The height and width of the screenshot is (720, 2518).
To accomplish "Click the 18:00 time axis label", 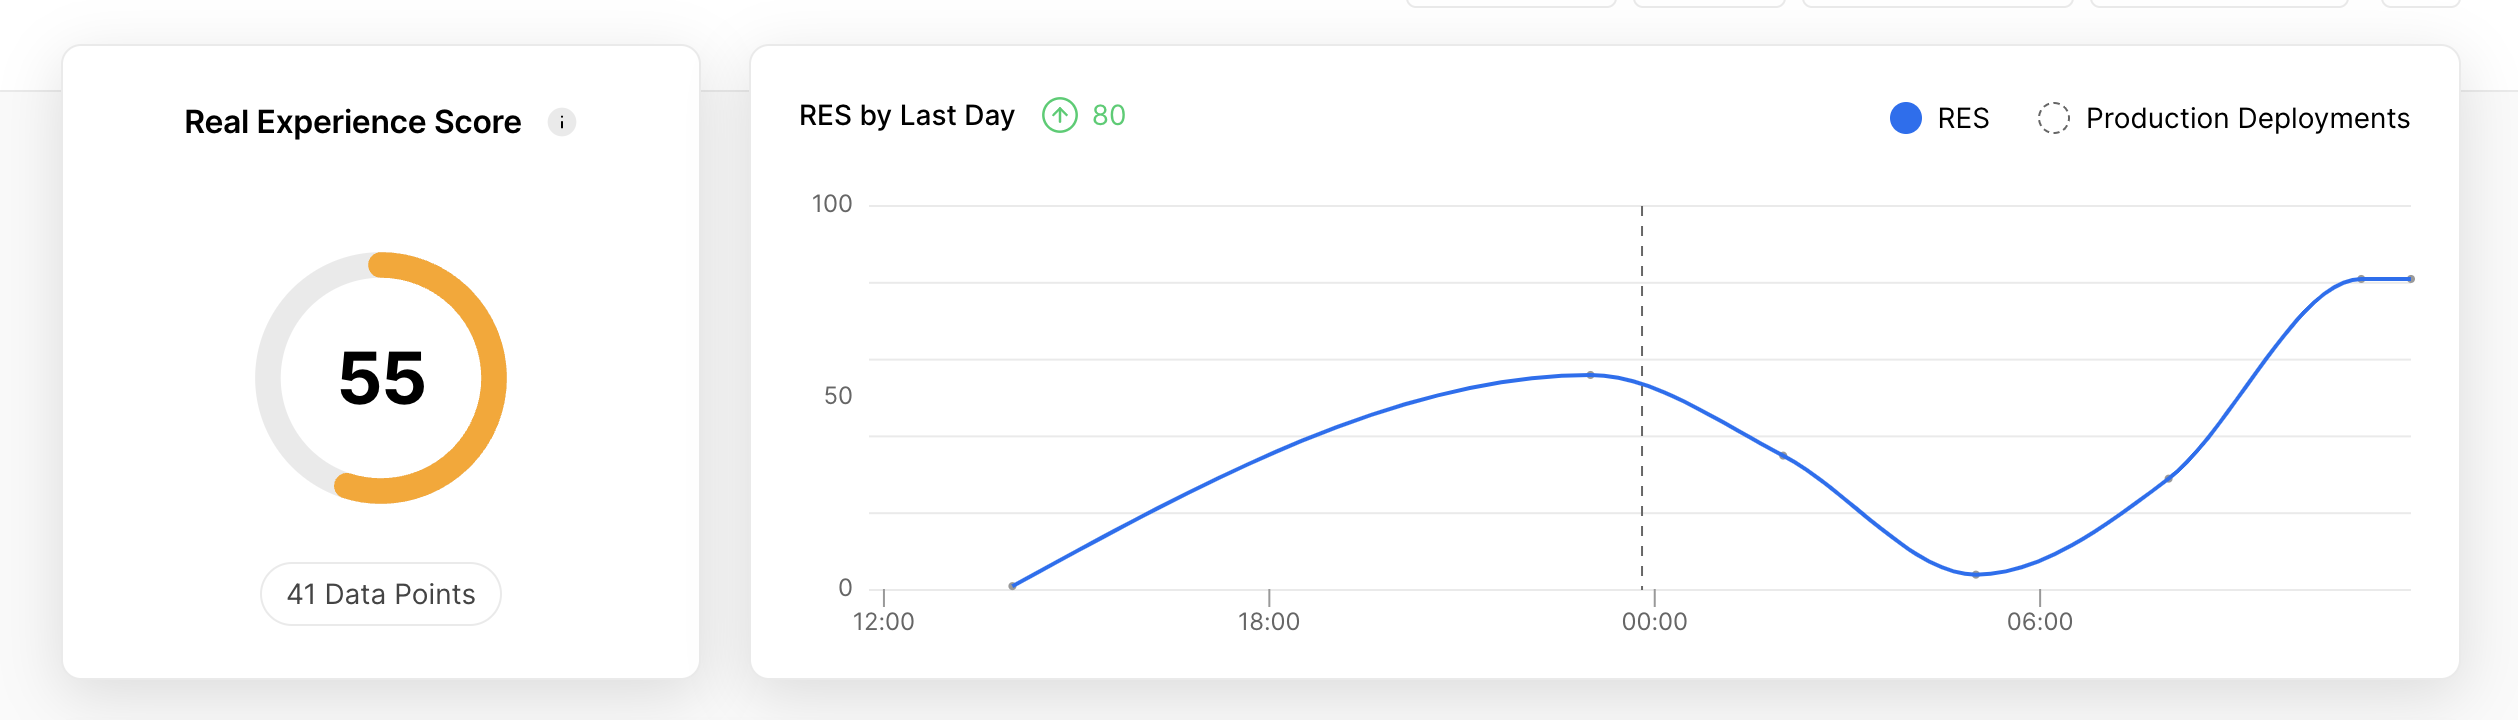I will (1269, 622).
